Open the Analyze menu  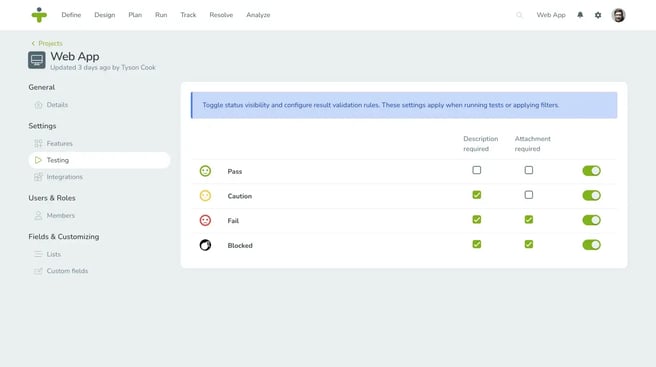coord(258,15)
